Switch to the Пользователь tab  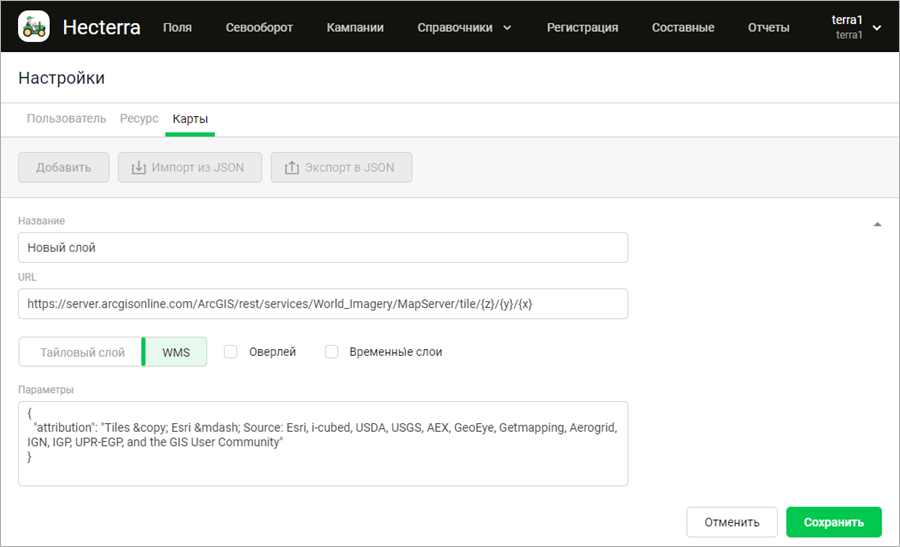click(x=66, y=119)
